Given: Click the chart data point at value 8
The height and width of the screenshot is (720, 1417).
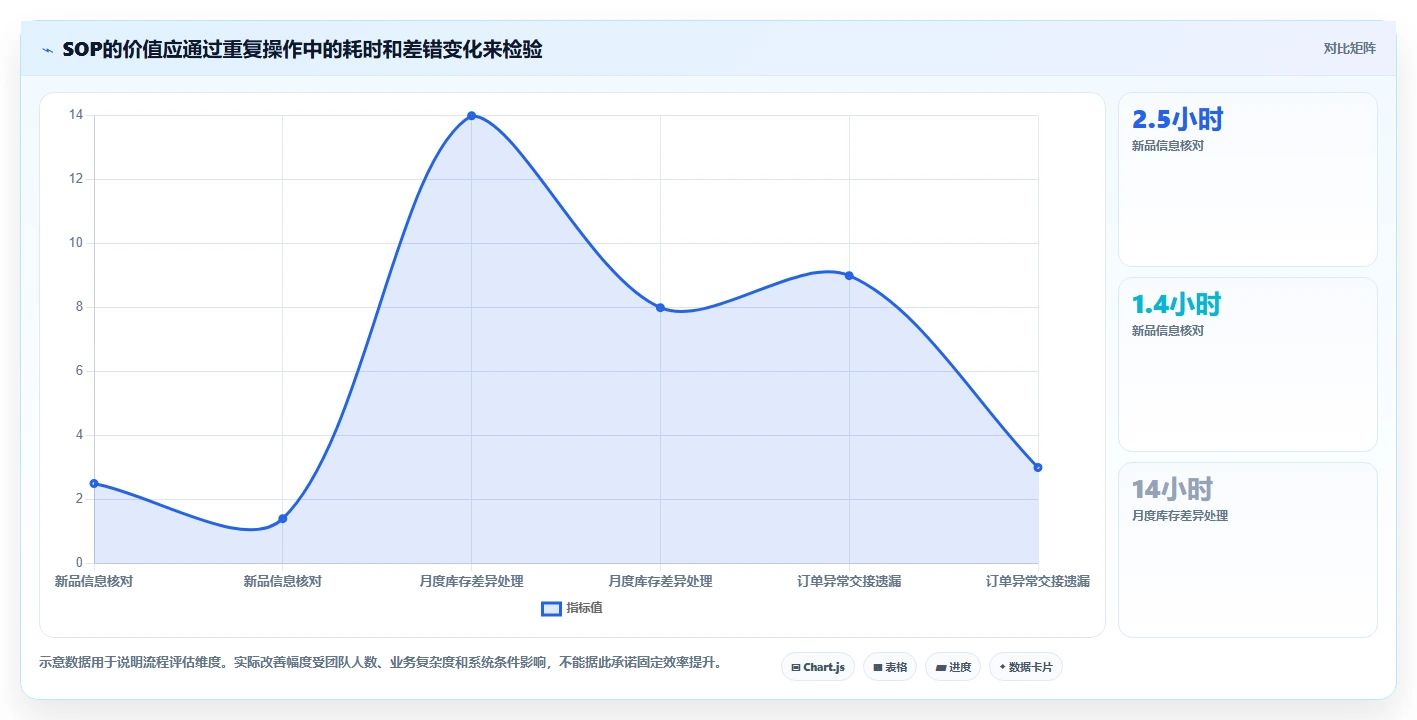Looking at the screenshot, I should pyautogui.click(x=660, y=307).
